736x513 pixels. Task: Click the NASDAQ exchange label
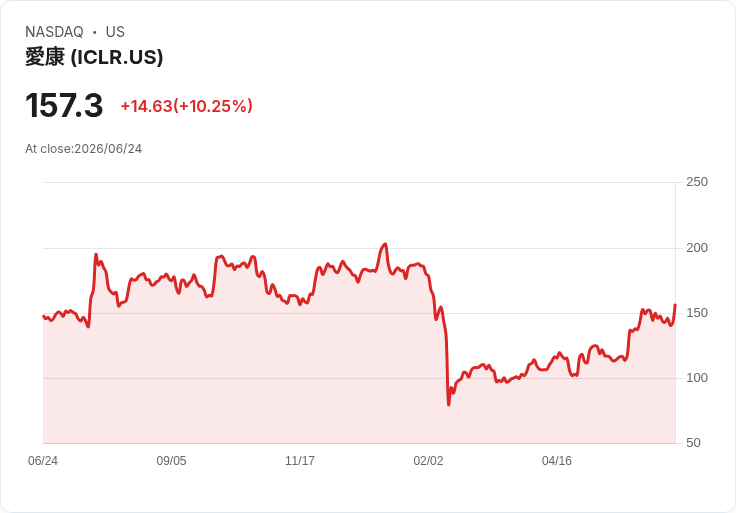pyautogui.click(x=54, y=32)
